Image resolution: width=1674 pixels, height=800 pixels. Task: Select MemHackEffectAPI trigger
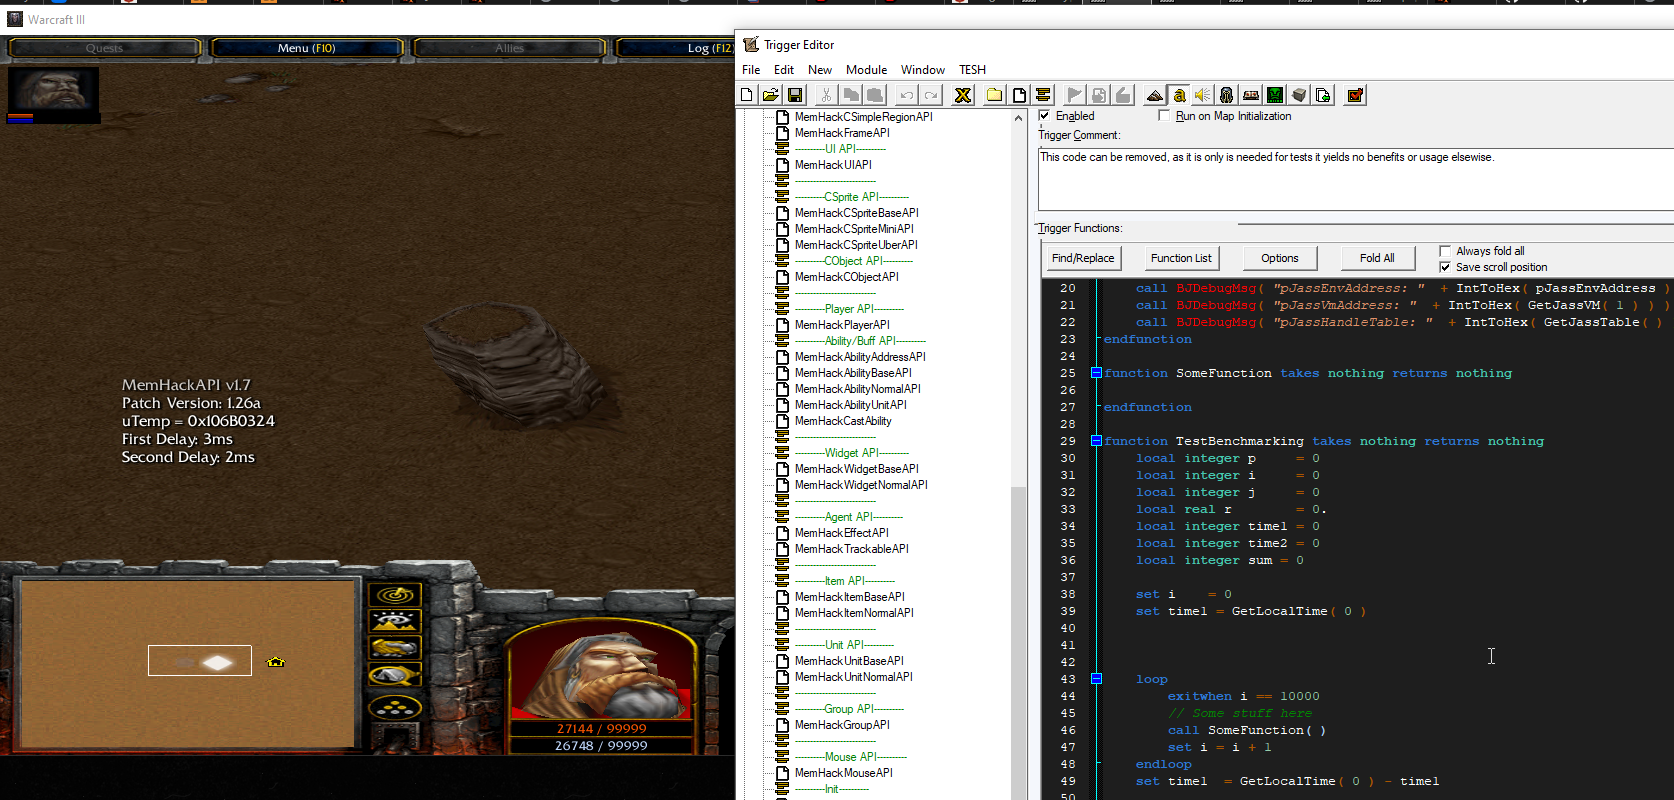[x=842, y=533]
